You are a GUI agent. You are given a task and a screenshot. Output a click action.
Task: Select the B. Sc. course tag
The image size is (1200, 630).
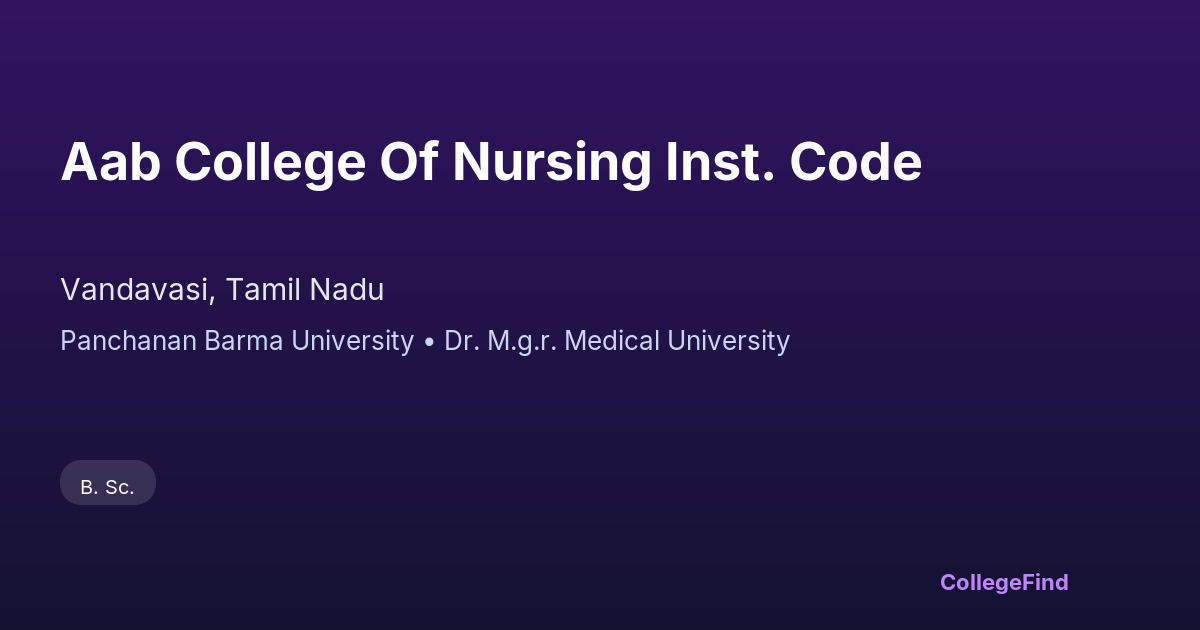click(107, 487)
